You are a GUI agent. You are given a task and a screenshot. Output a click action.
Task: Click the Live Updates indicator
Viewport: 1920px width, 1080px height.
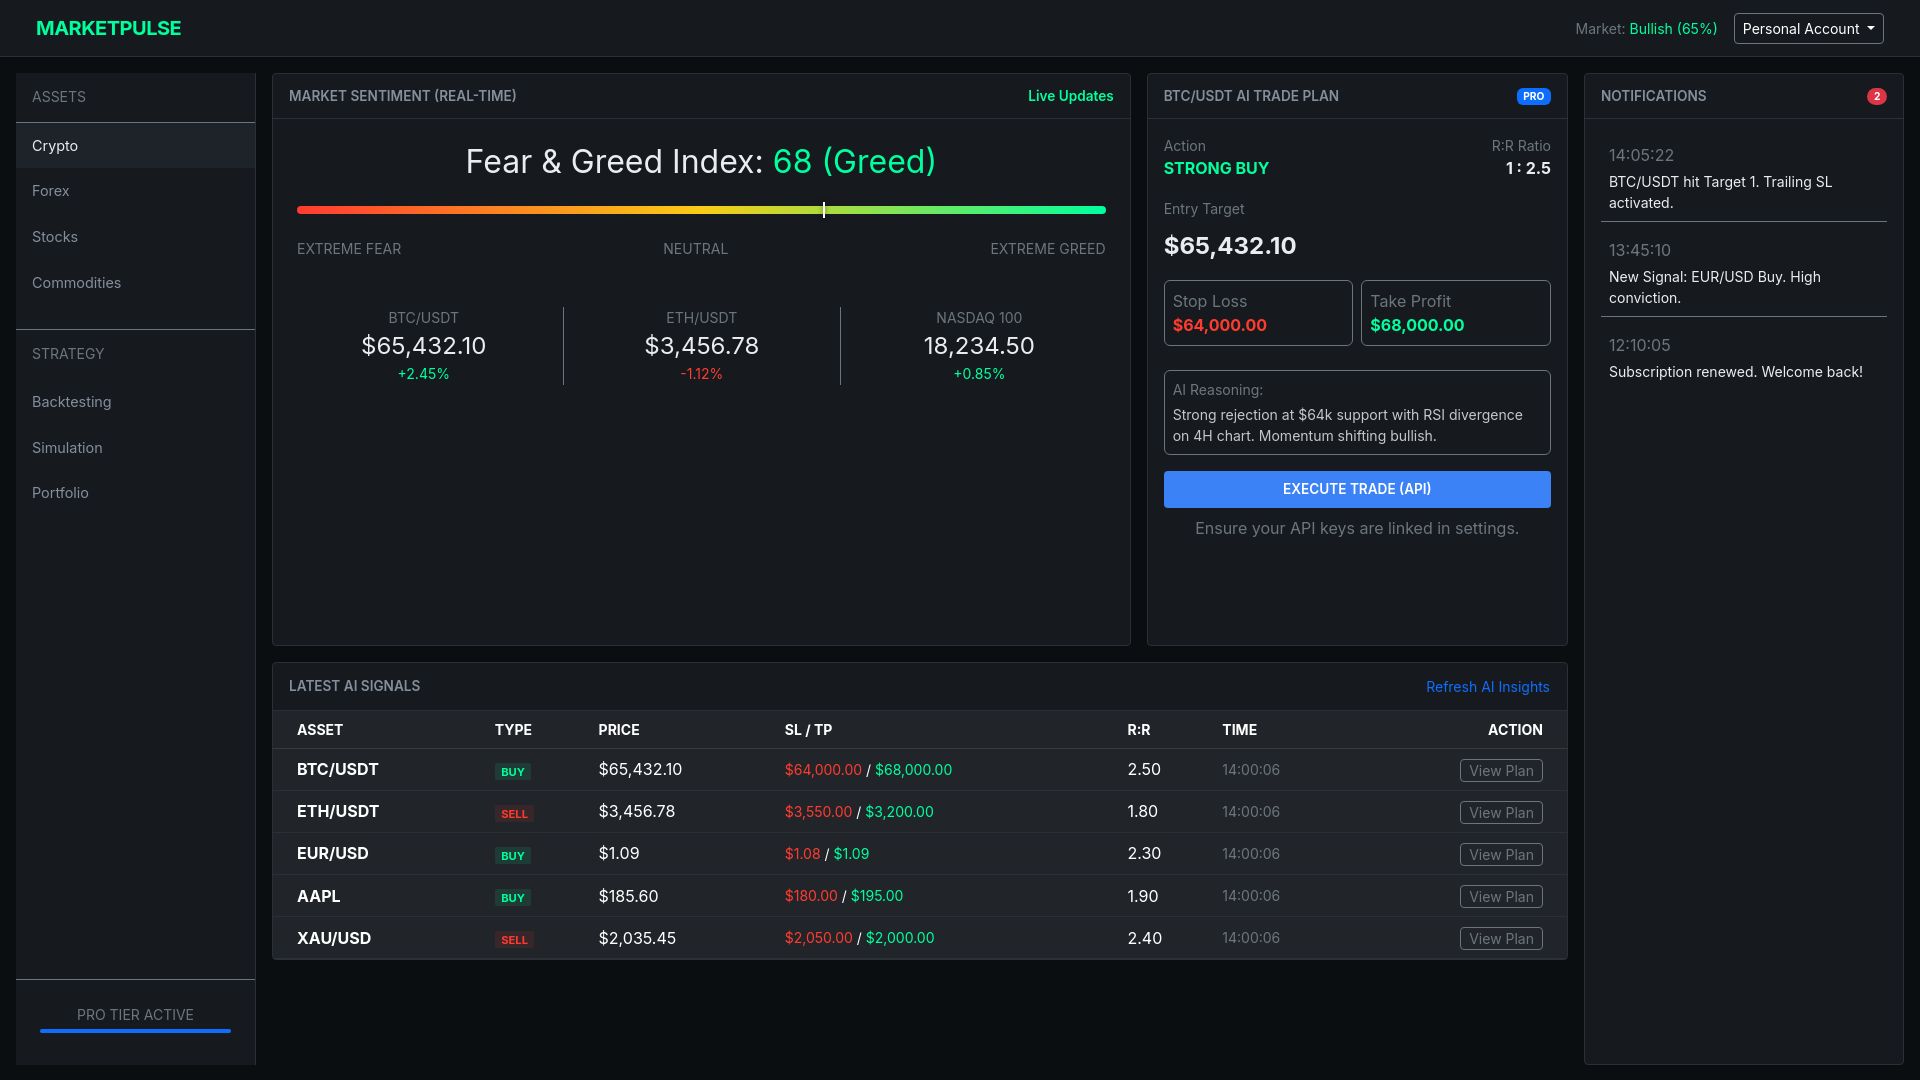(1070, 96)
